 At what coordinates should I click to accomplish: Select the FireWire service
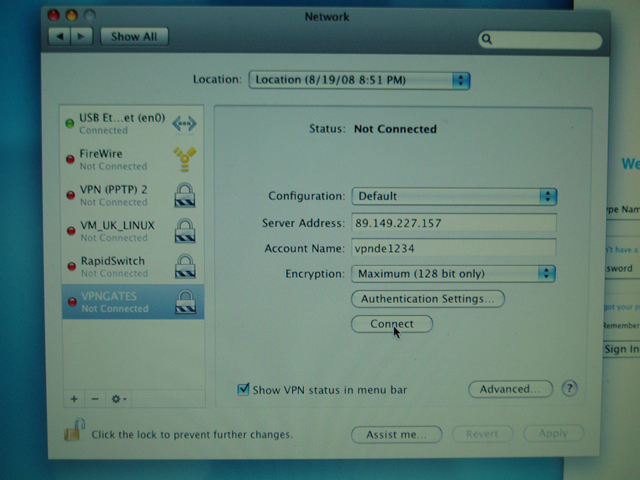pos(133,160)
